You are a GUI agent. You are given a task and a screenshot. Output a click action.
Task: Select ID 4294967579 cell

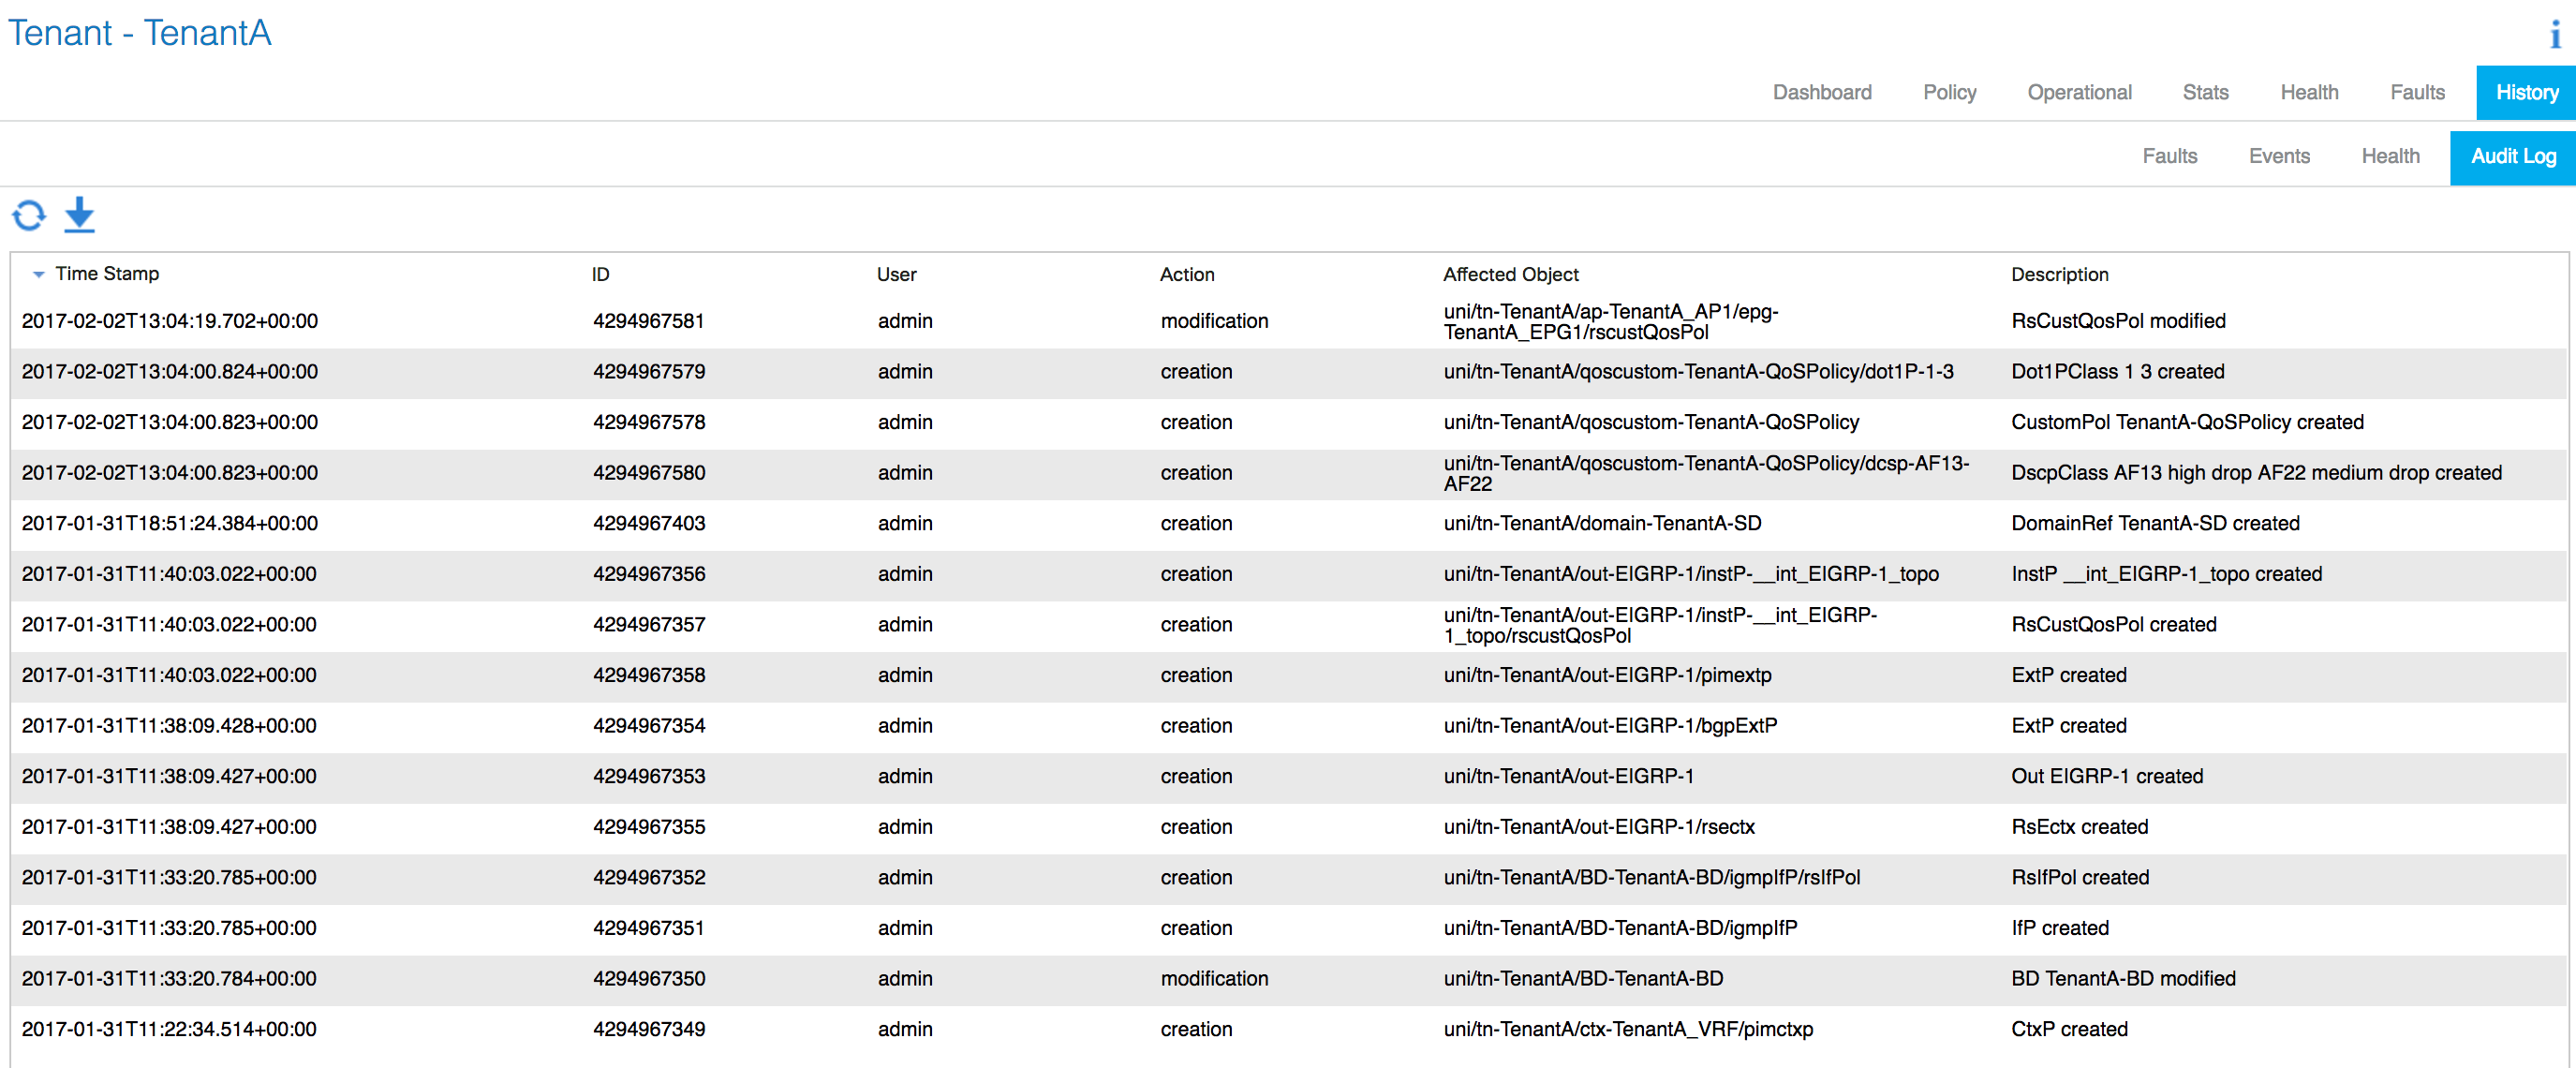[648, 372]
